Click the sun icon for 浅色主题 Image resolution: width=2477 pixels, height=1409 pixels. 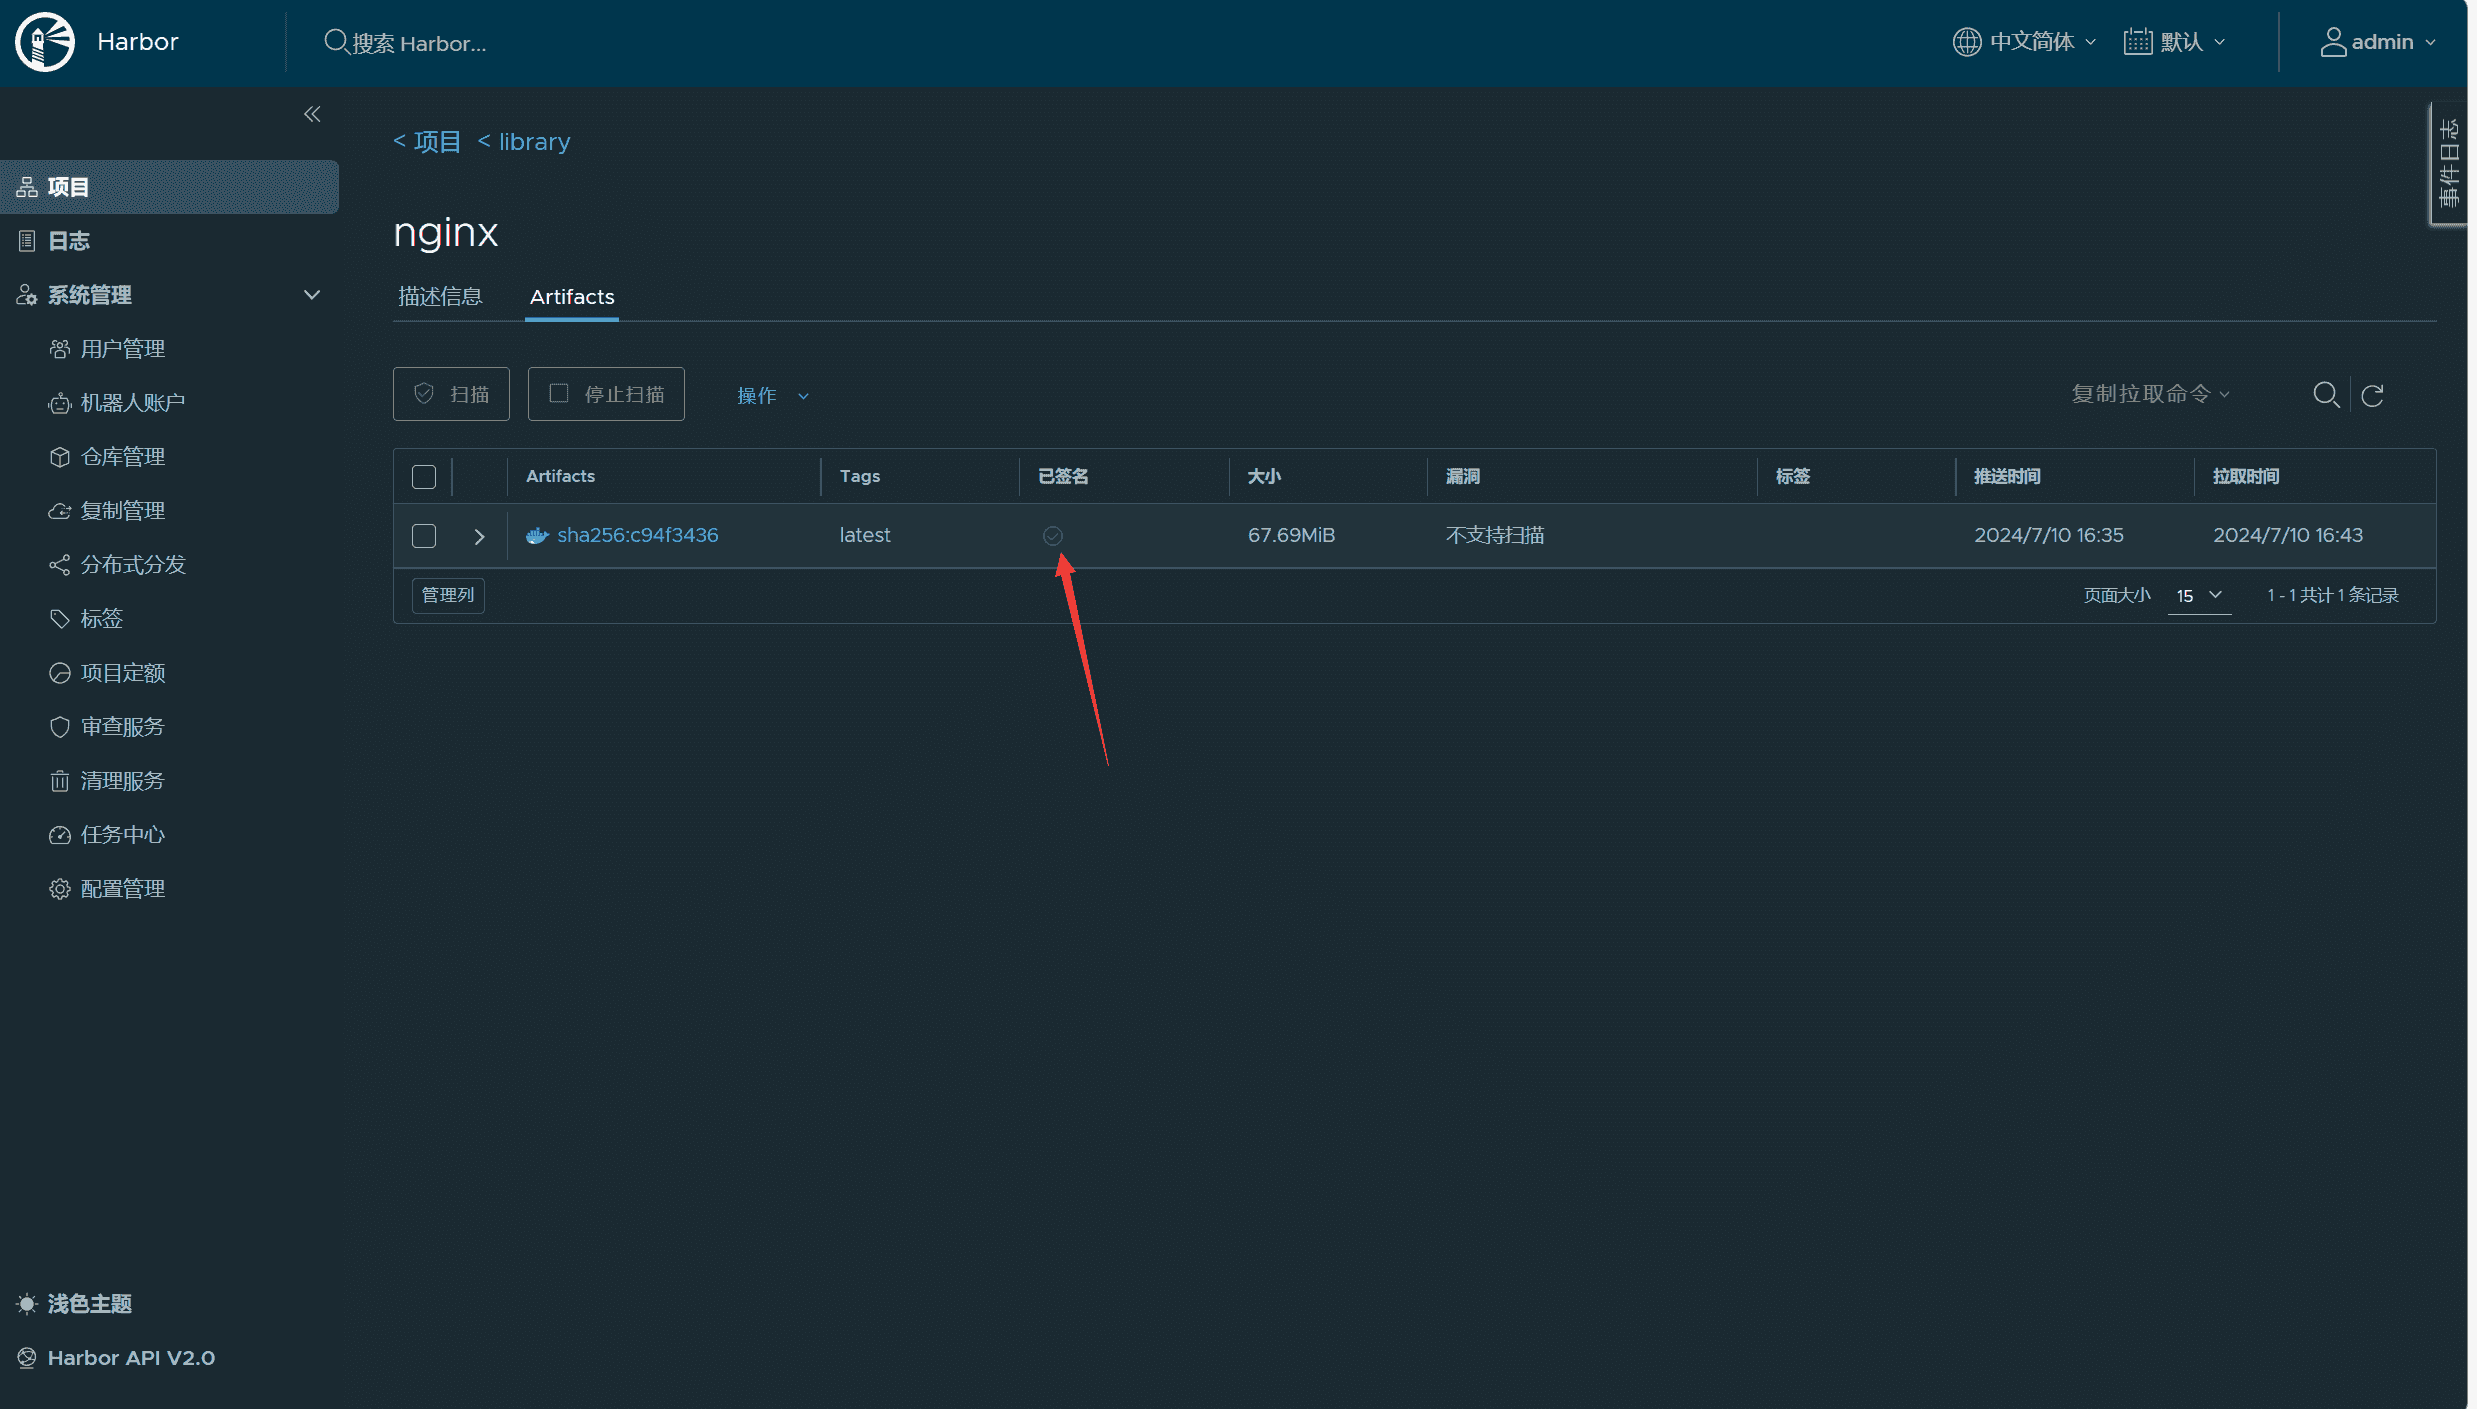[27, 1303]
